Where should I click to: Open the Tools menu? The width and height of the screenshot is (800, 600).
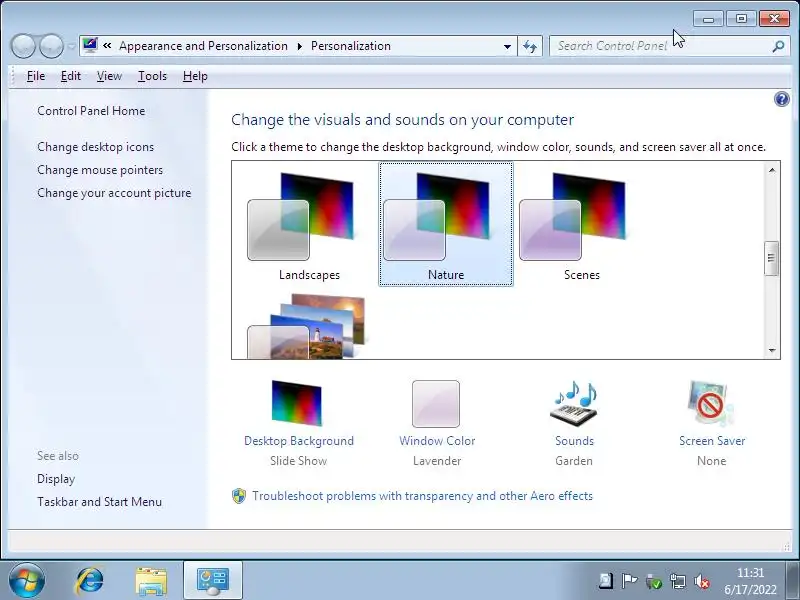tap(152, 76)
